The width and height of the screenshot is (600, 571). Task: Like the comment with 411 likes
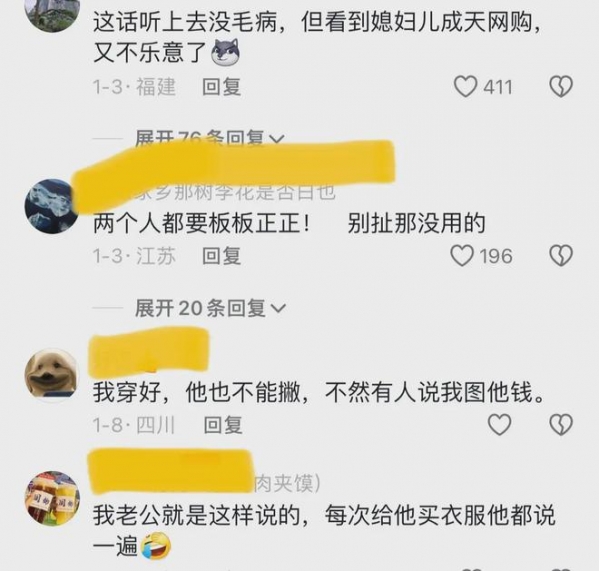[465, 86]
